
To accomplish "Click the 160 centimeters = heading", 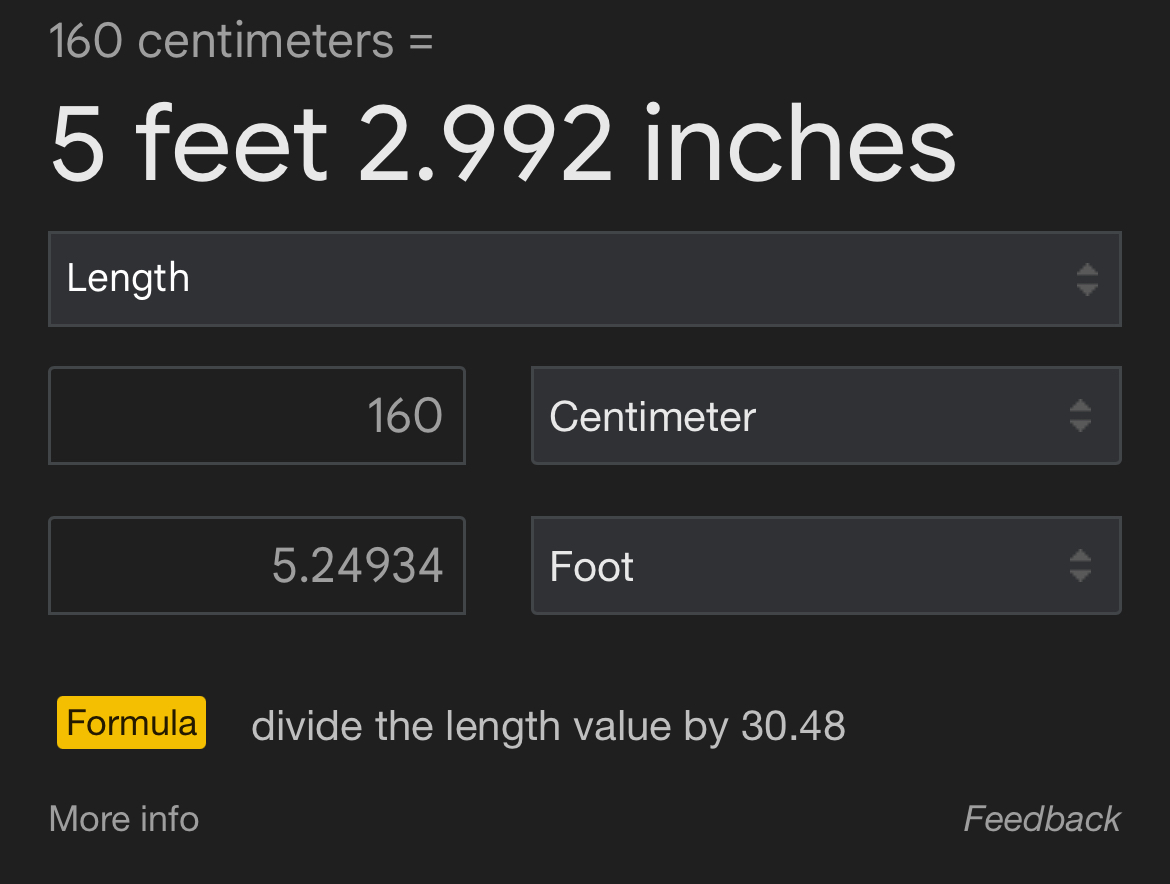I will pos(240,40).
